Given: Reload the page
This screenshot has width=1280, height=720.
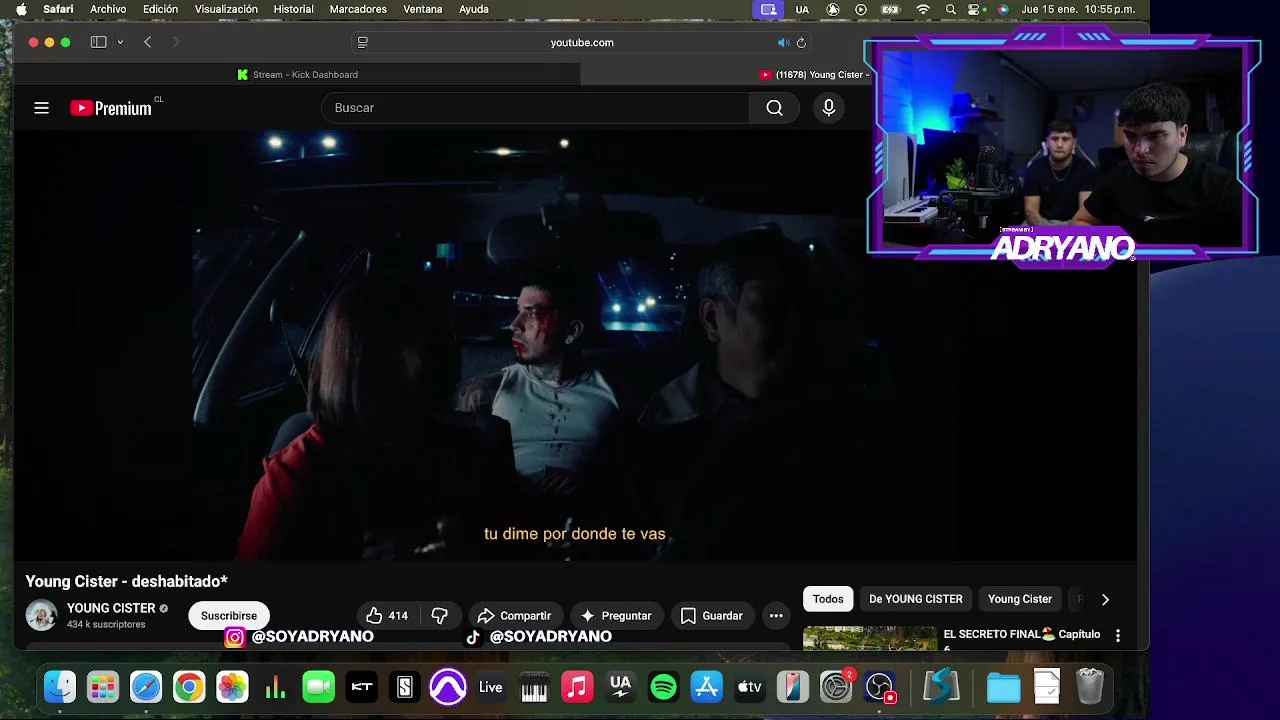Looking at the screenshot, I should point(801,42).
